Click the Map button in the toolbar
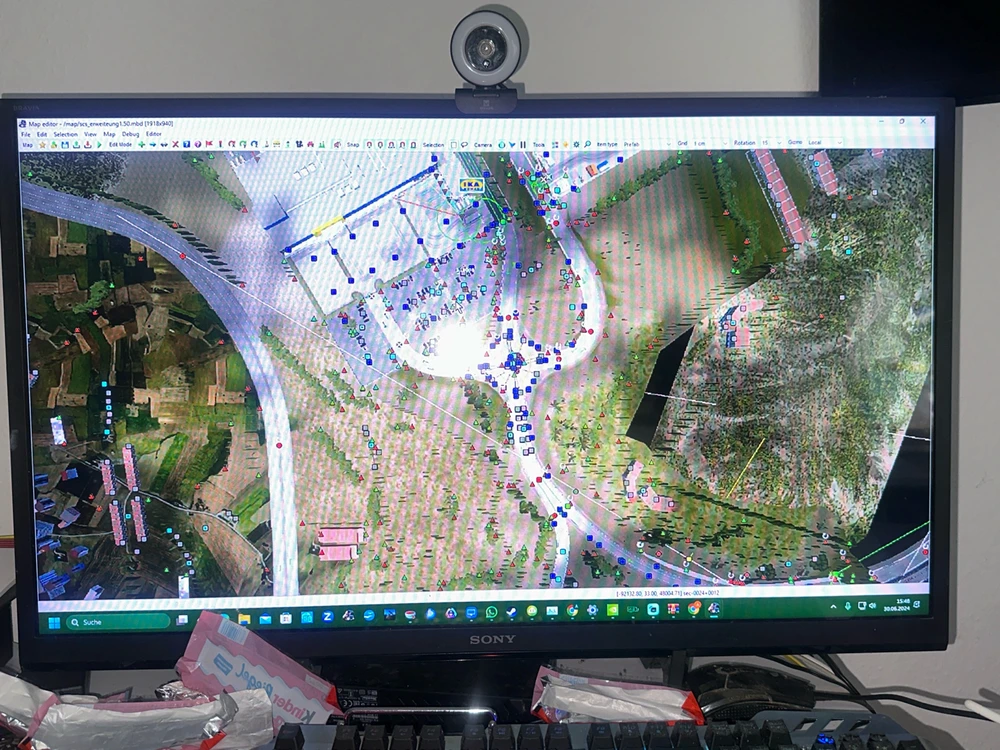 pos(28,145)
